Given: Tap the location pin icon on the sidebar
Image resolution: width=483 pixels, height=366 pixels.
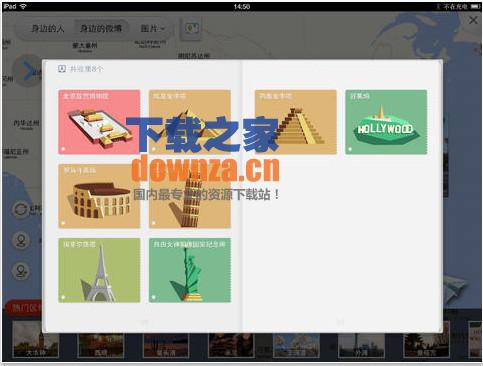Looking at the screenshot, I should [21, 240].
